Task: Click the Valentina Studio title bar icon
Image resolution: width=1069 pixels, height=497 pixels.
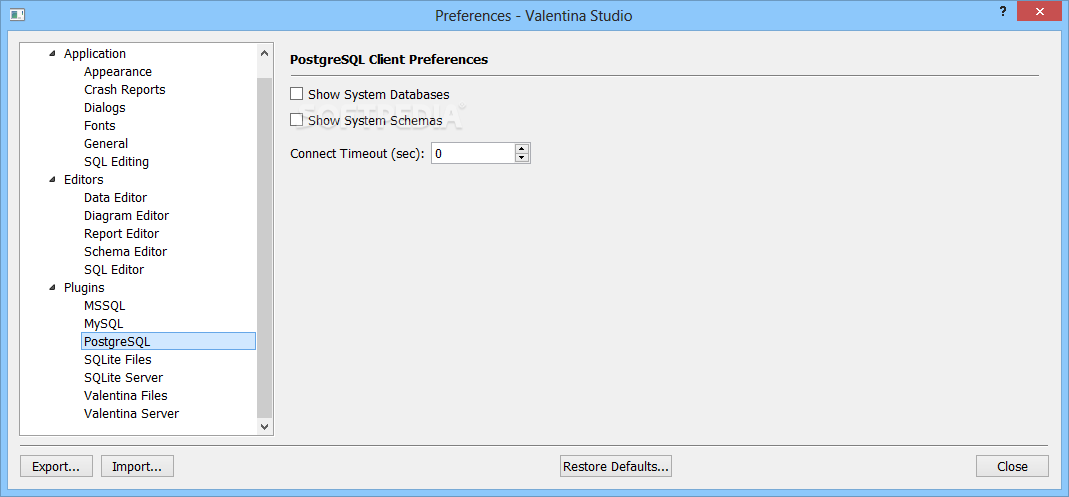Action: coord(18,14)
